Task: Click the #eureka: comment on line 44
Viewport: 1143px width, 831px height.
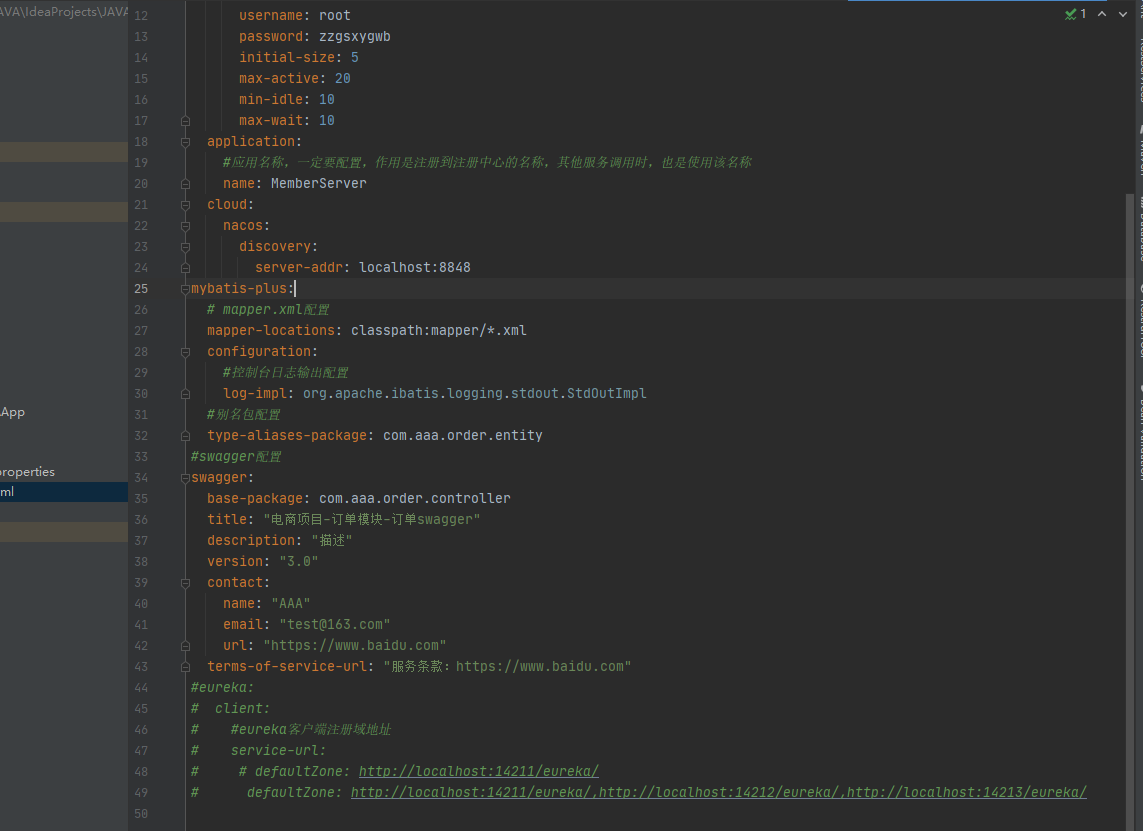Action: (222, 687)
